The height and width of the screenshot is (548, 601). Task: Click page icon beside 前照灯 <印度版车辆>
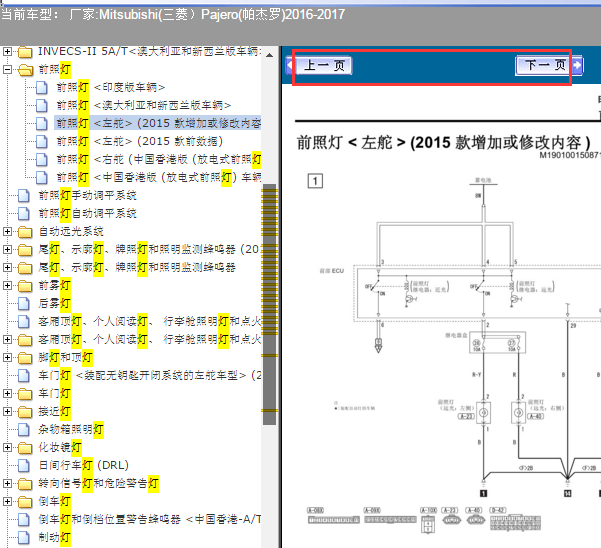(x=42, y=87)
